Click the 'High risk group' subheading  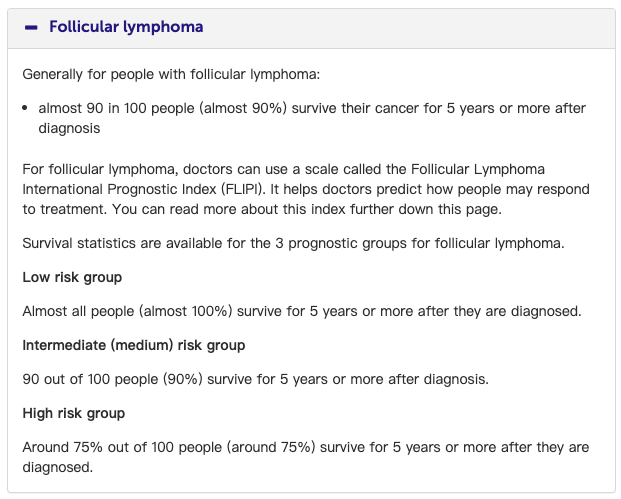[74, 413]
